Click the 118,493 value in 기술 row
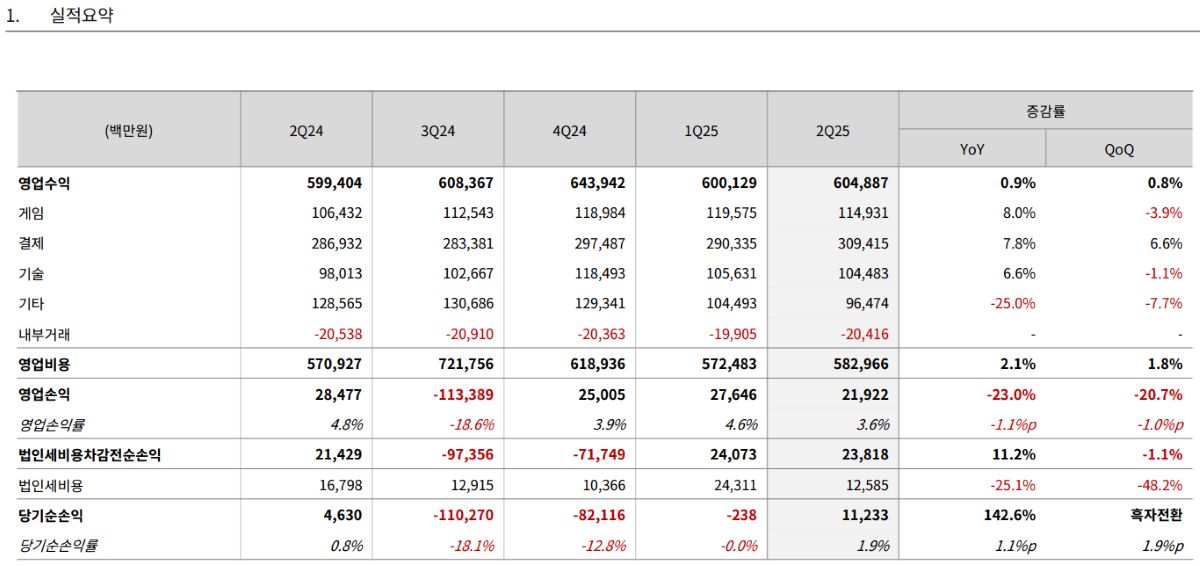Screen dimensions: 1200x566 [601, 273]
